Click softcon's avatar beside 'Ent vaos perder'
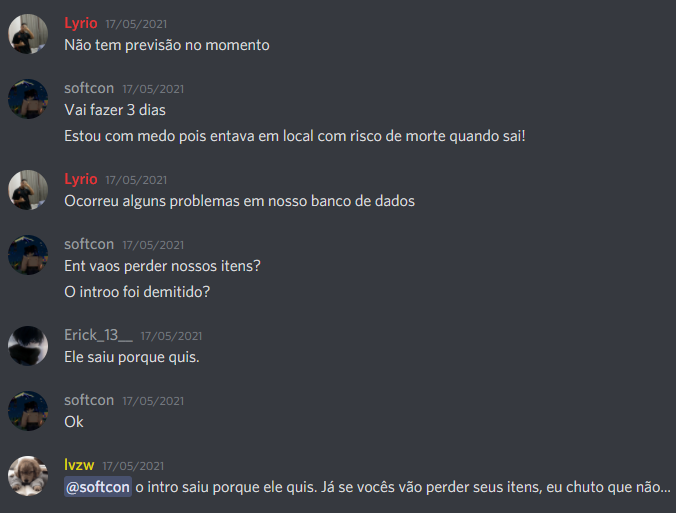 coord(28,255)
